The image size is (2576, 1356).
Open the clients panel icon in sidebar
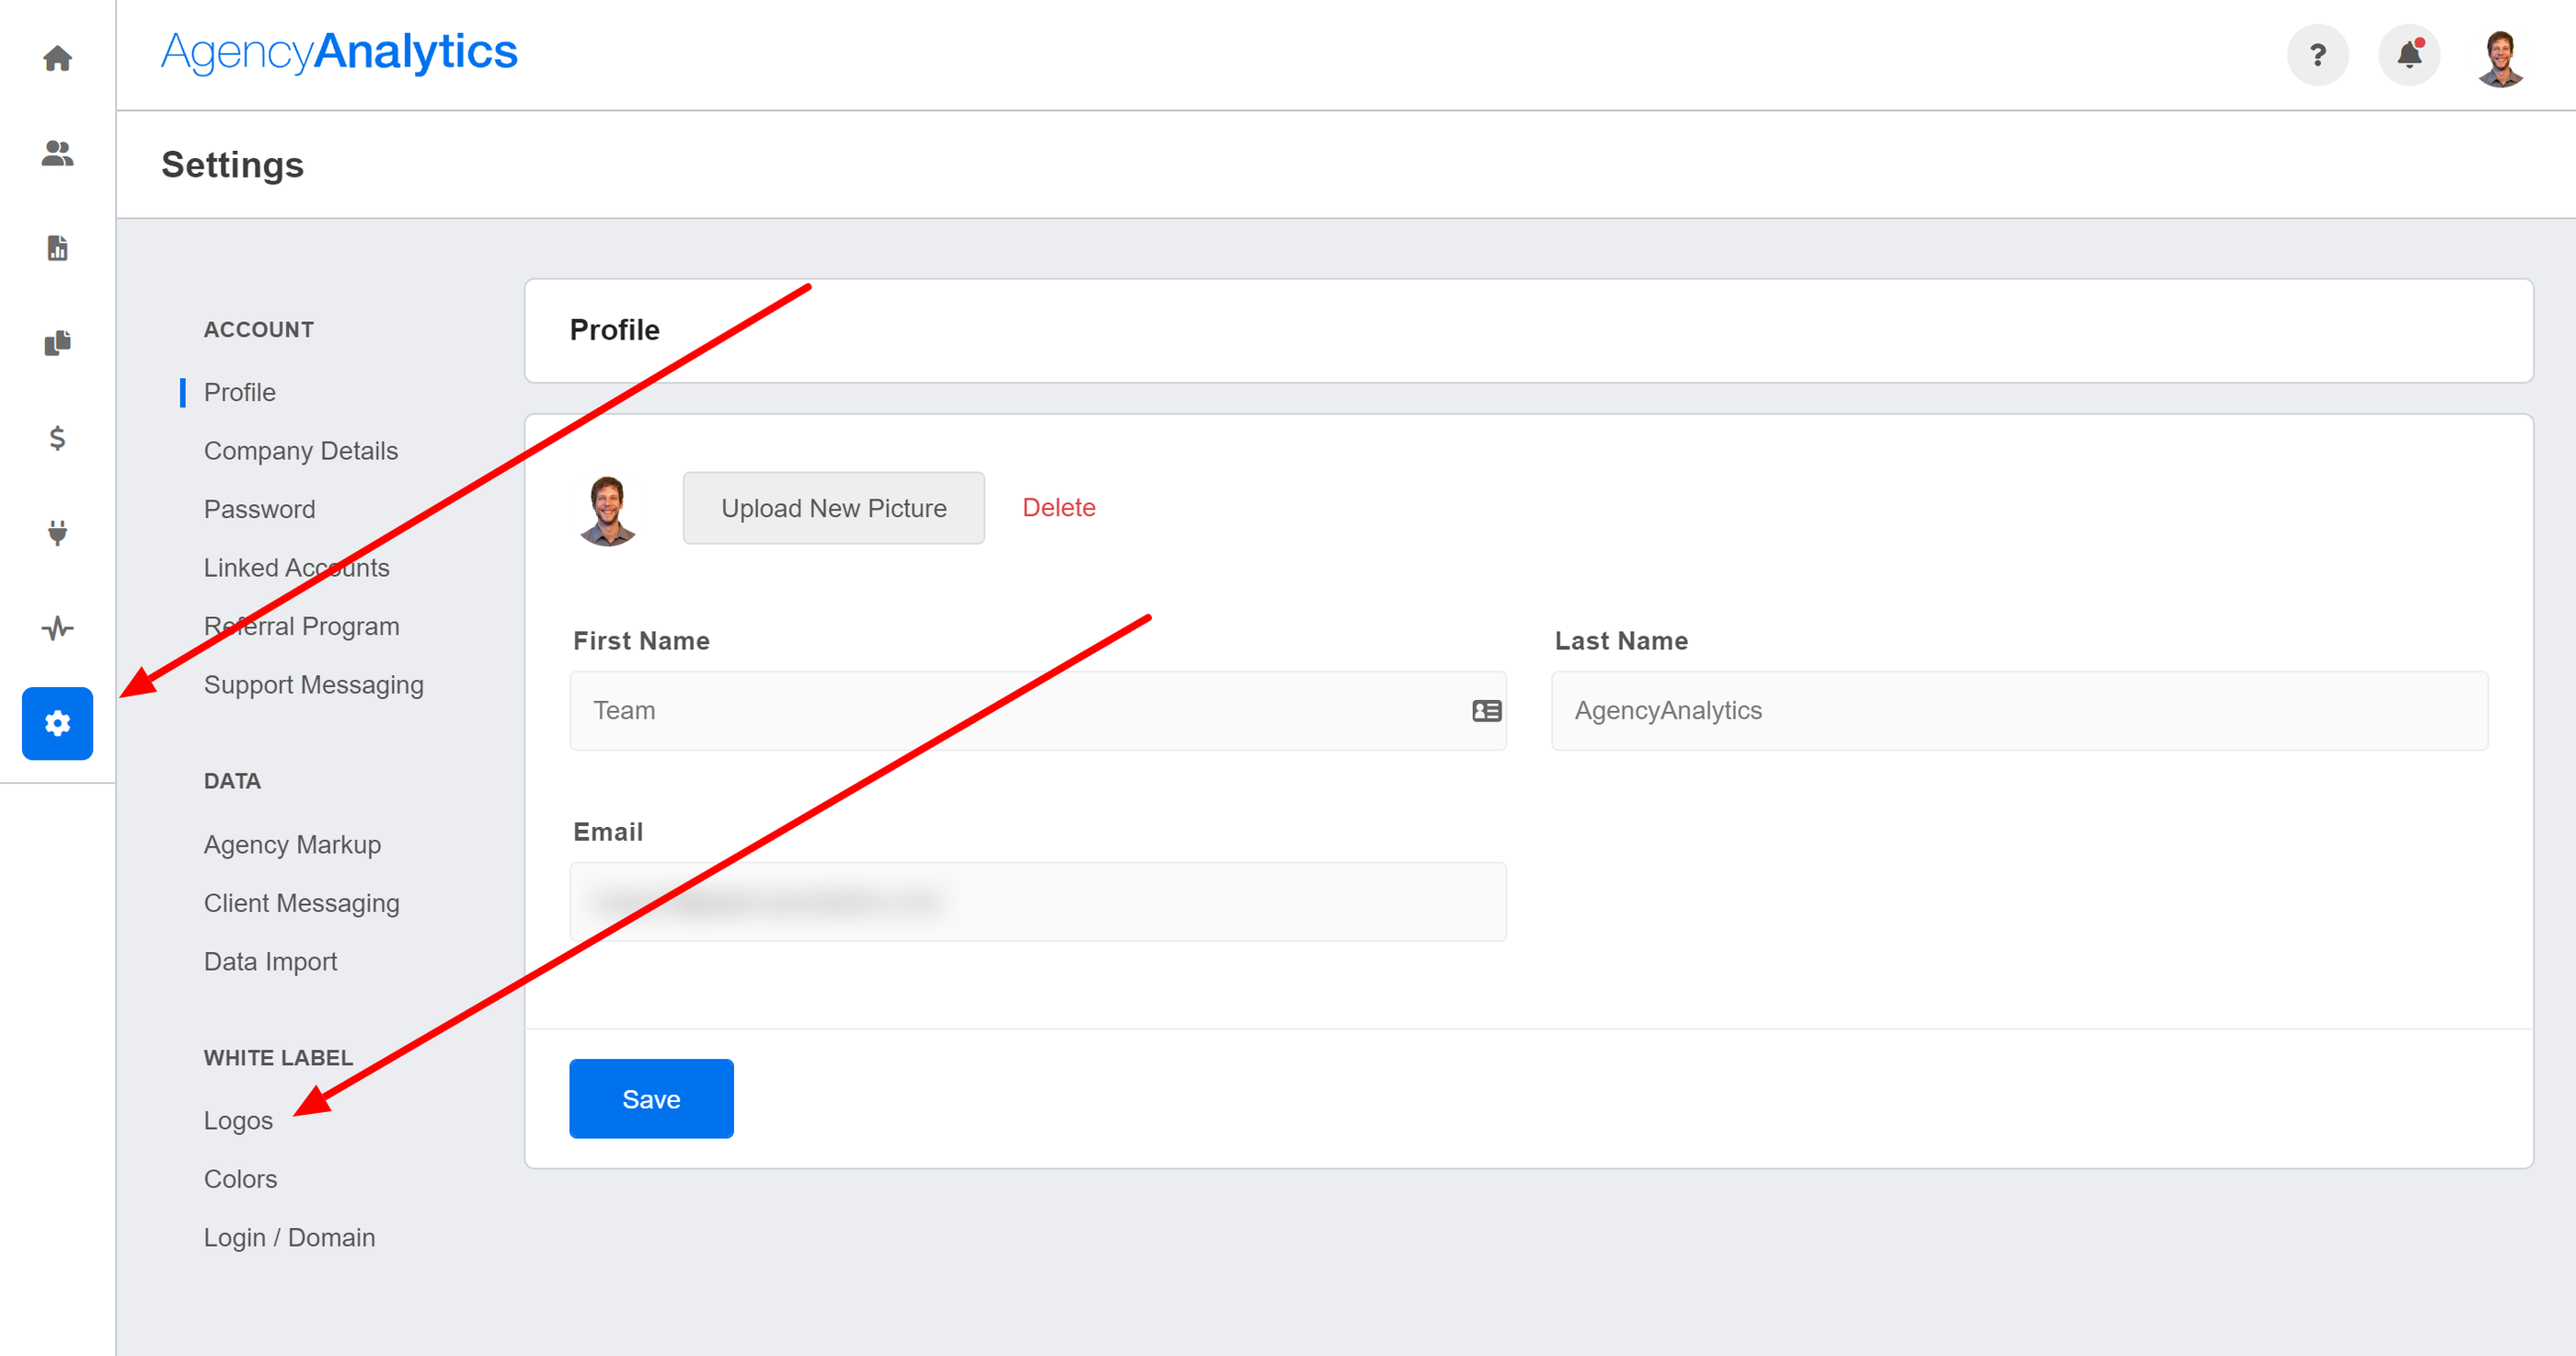(57, 153)
